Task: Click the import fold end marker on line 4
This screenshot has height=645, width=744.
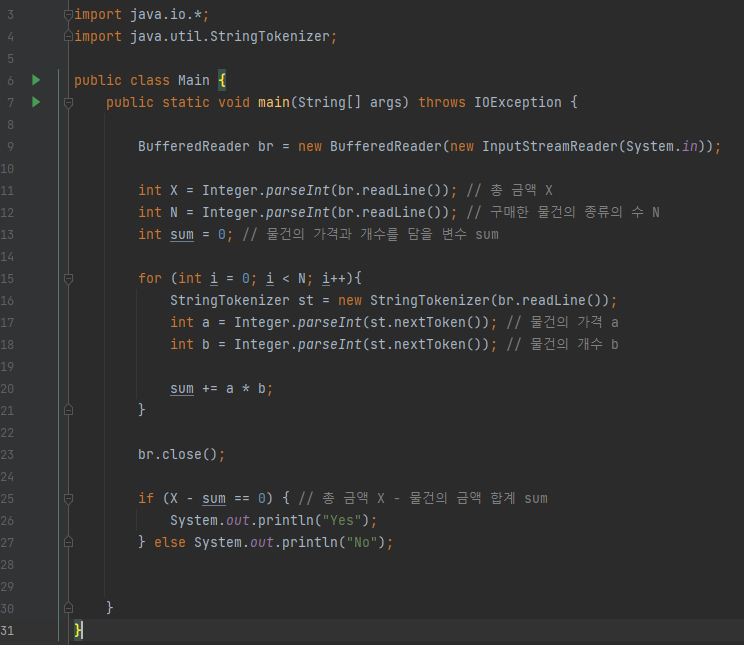Action: [x=68, y=36]
